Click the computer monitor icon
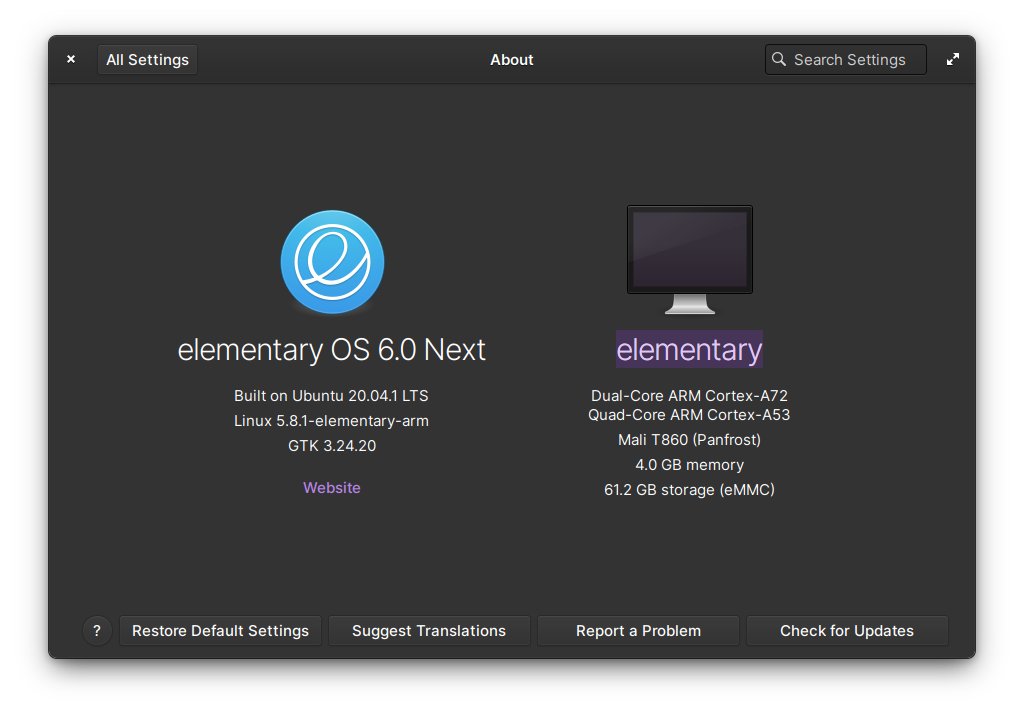 [689, 257]
